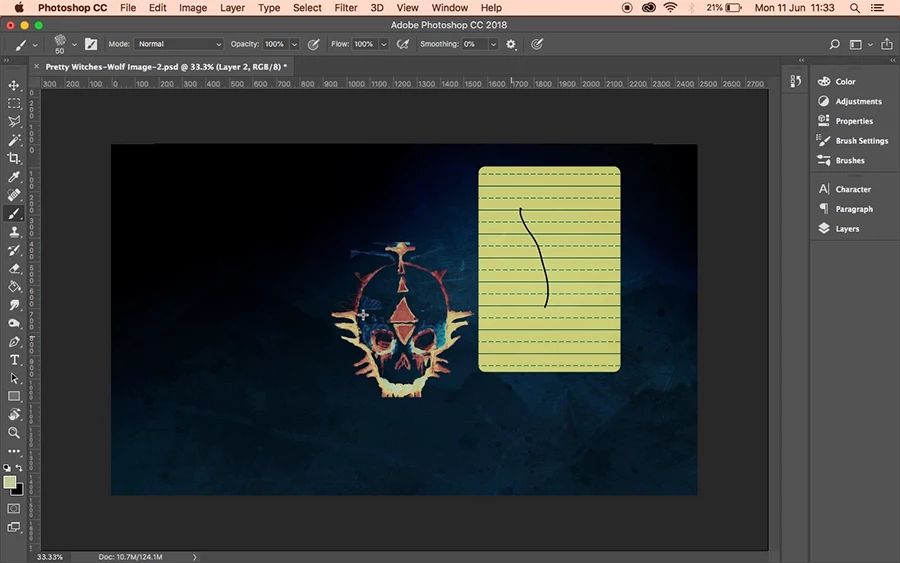Click the Opacity value field
This screenshot has width=900, height=563.
tap(276, 44)
